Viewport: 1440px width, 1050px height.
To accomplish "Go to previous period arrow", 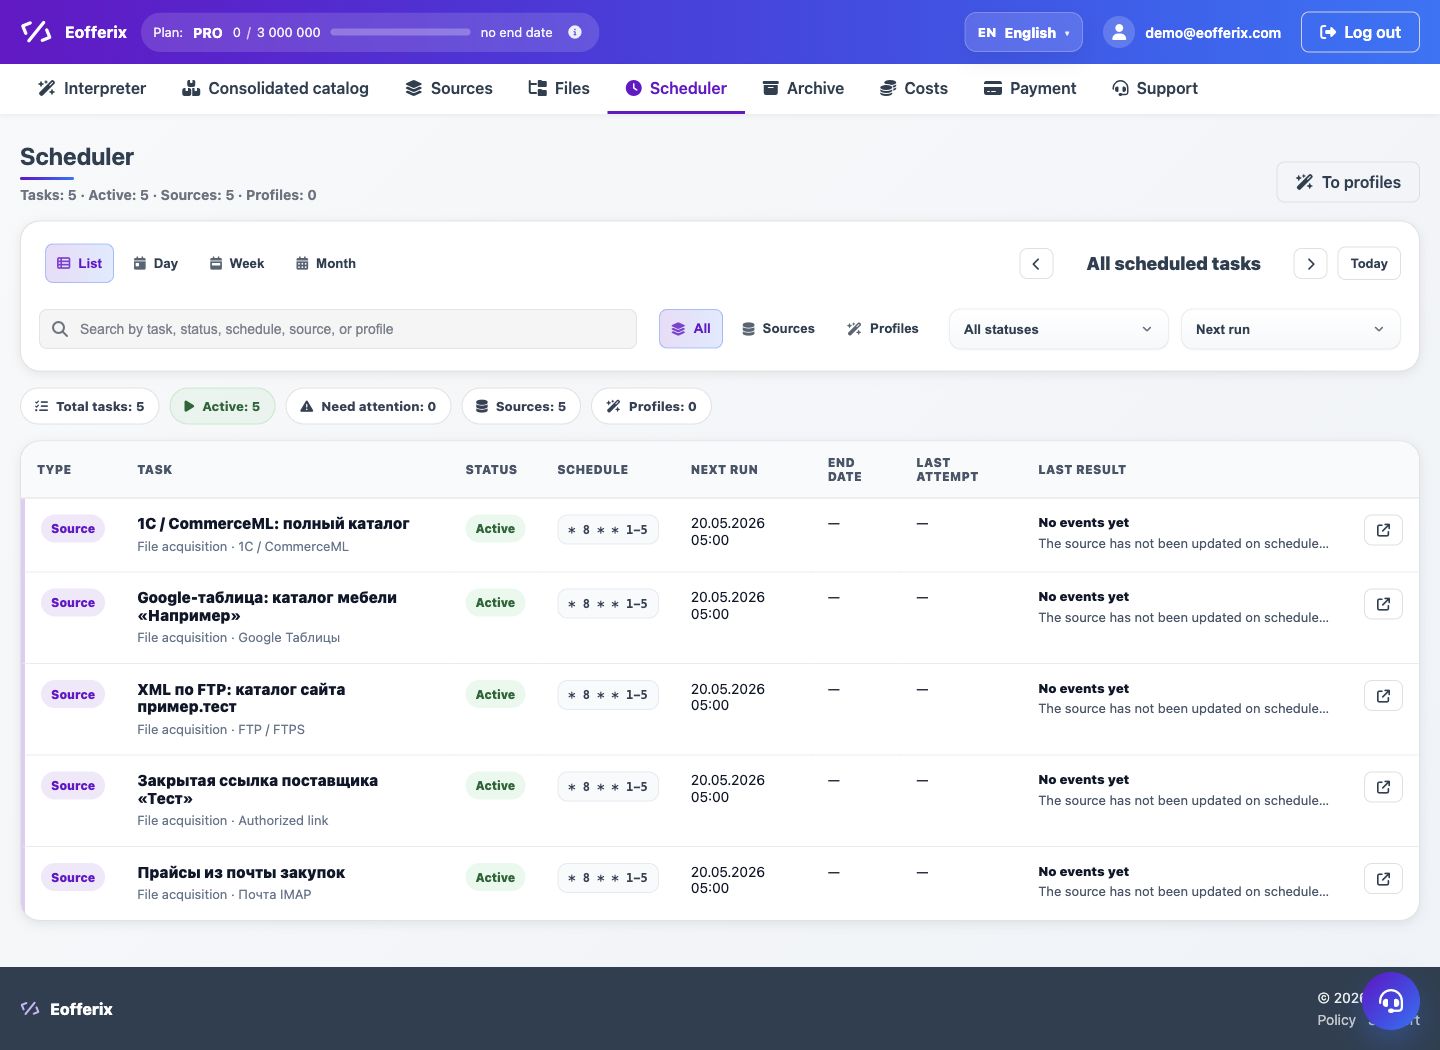I will pyautogui.click(x=1036, y=264).
